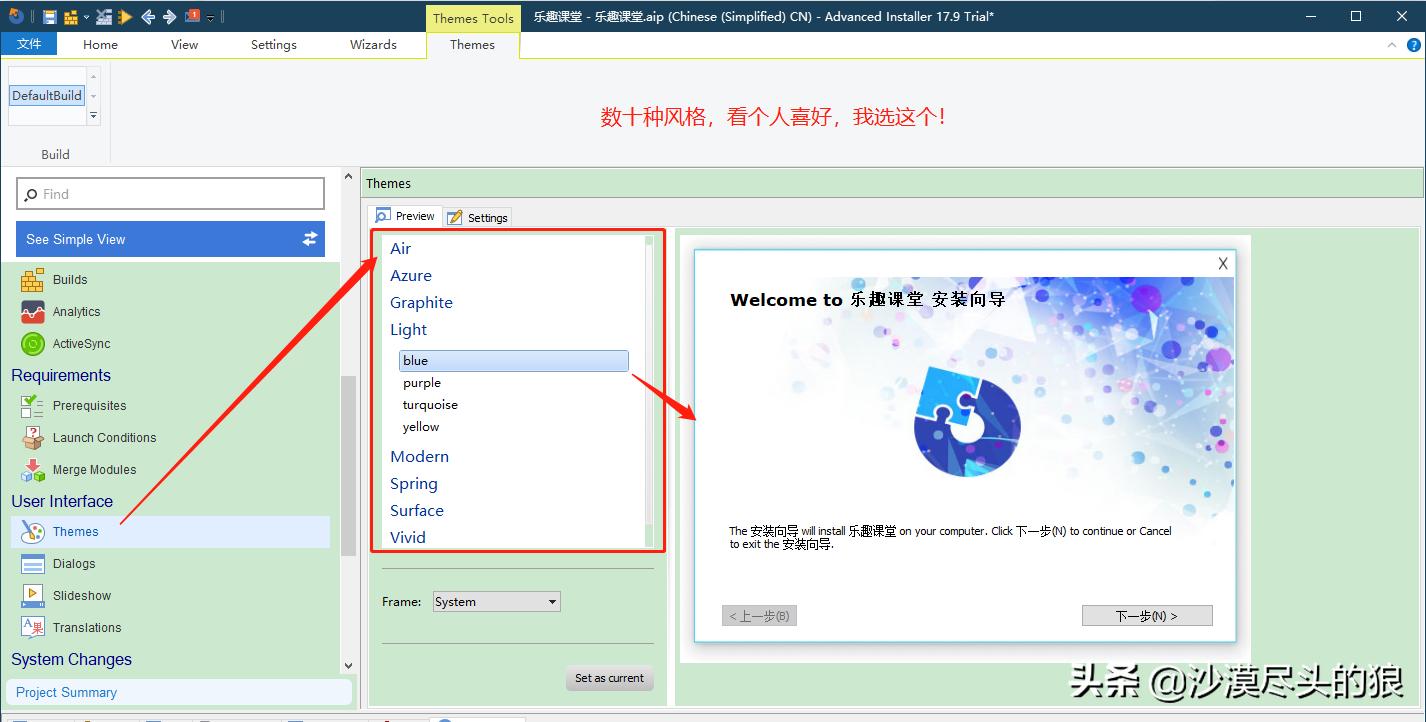Open the Translations page
Image resolution: width=1426 pixels, height=722 pixels.
(86, 627)
